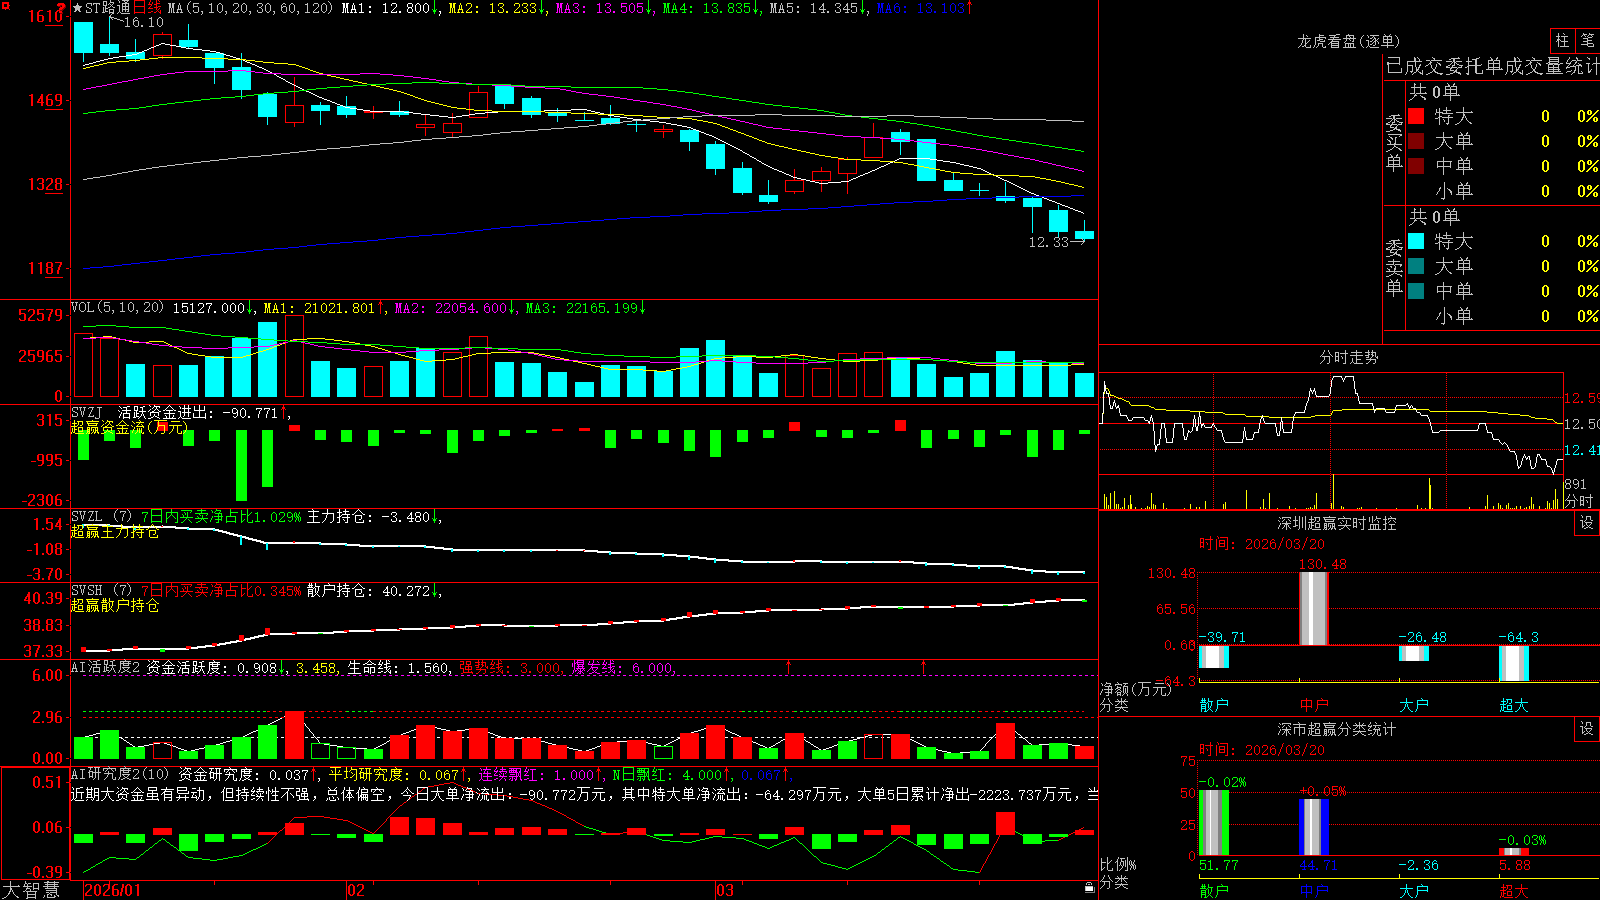This screenshot has width=1600, height=900.
Task: Click the first red arrow signal in AI活跃度2
Action: (789, 666)
